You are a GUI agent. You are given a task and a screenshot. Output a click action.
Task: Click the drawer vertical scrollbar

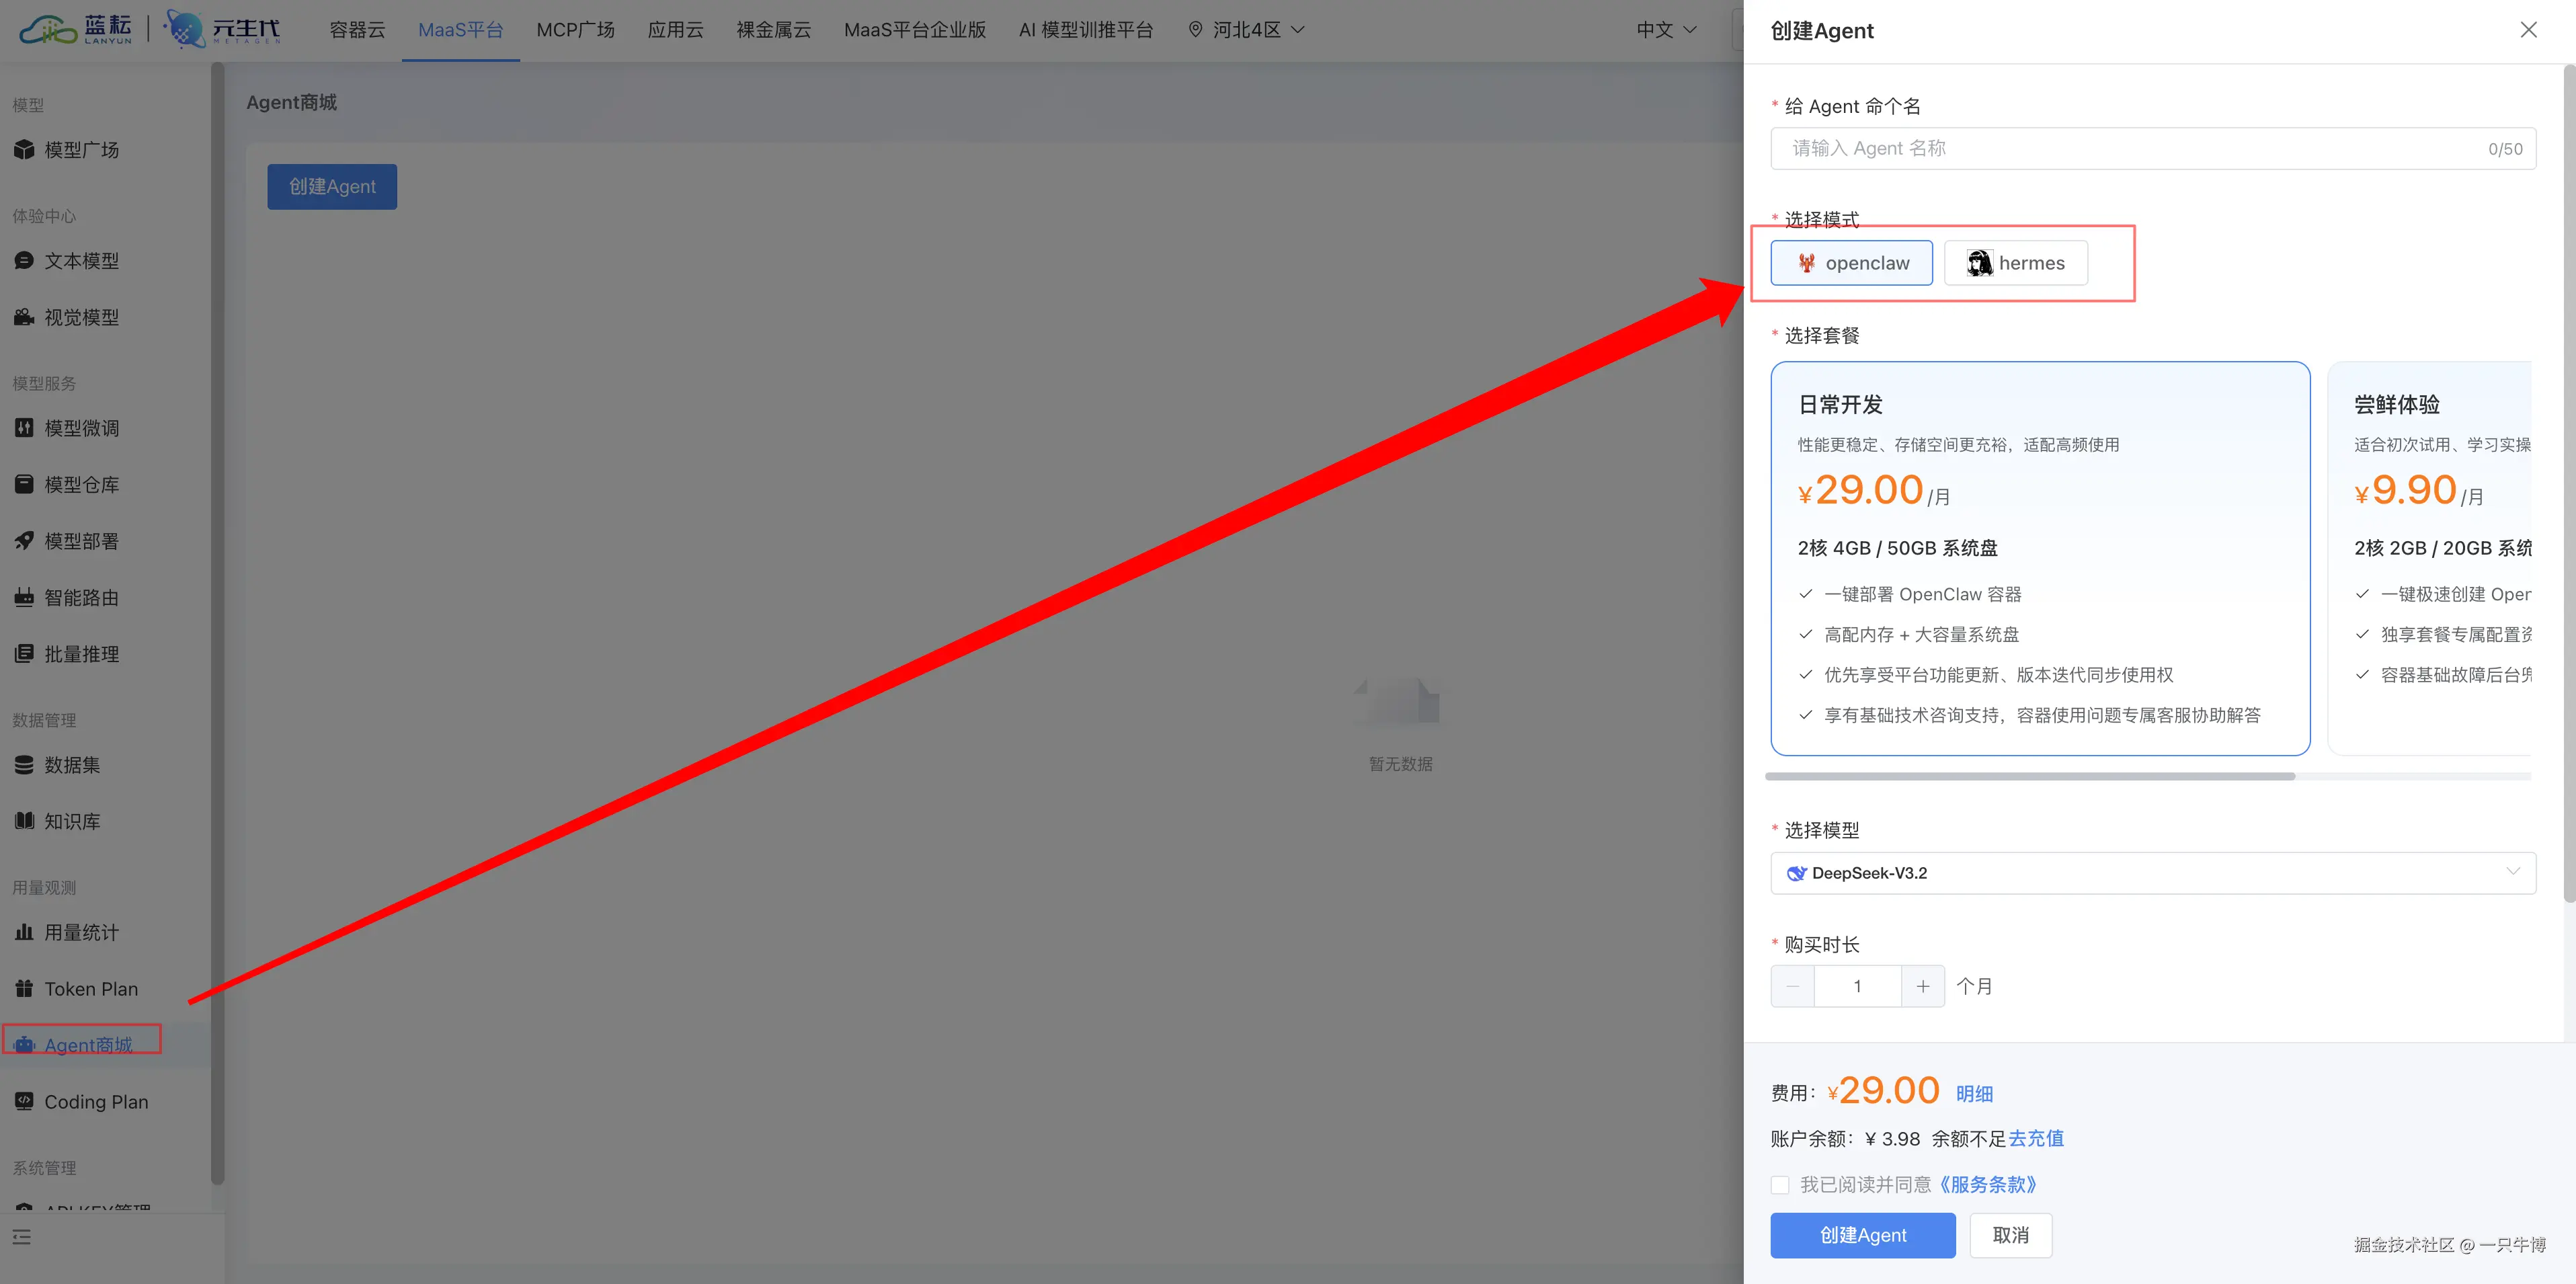pos(2569,483)
